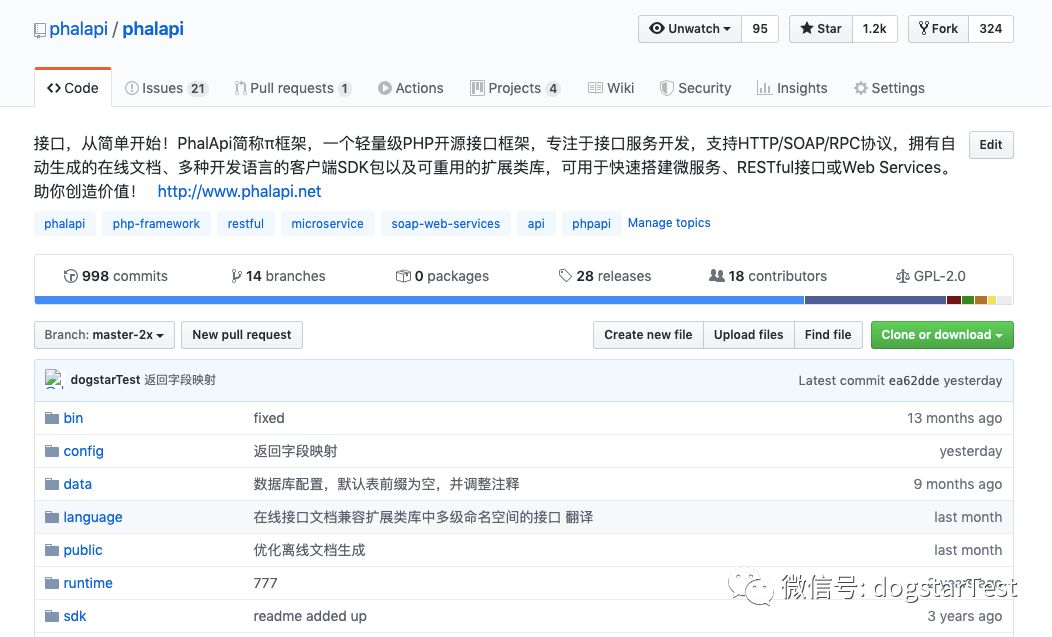Image resolution: width=1052 pixels, height=637 pixels.
Task: Open the Branch master-2x dropdown
Action: 104,335
